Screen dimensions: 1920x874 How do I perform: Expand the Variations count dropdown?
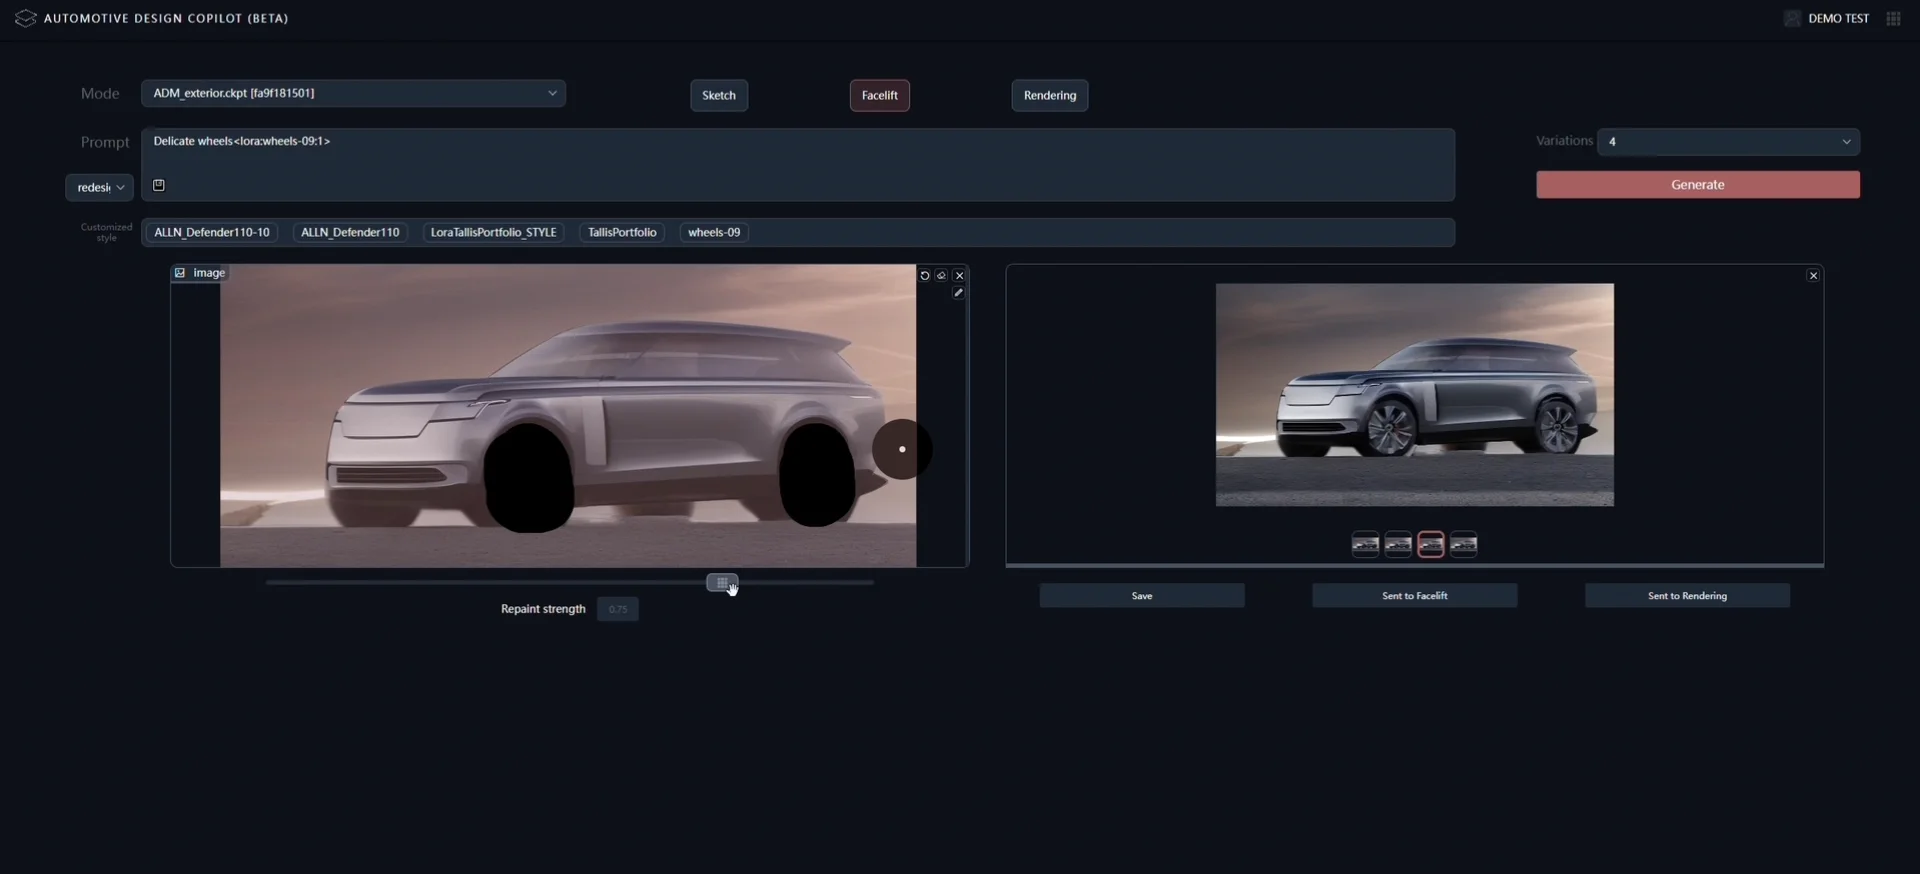click(1728, 142)
